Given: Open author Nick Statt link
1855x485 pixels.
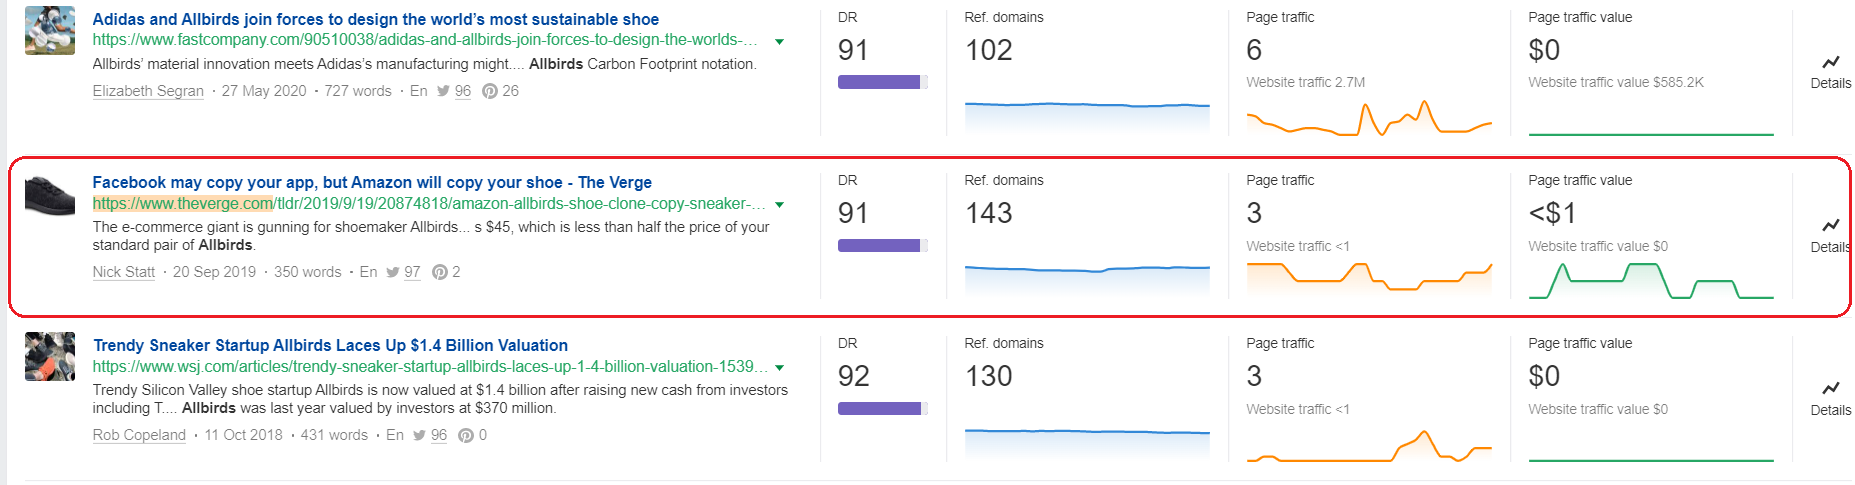Looking at the screenshot, I should (x=124, y=272).
